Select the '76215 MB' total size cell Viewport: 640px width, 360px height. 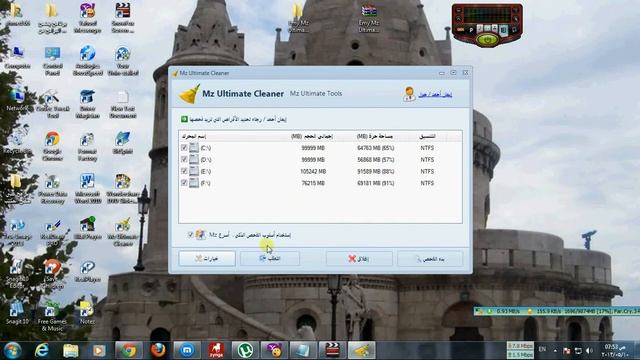(313, 183)
